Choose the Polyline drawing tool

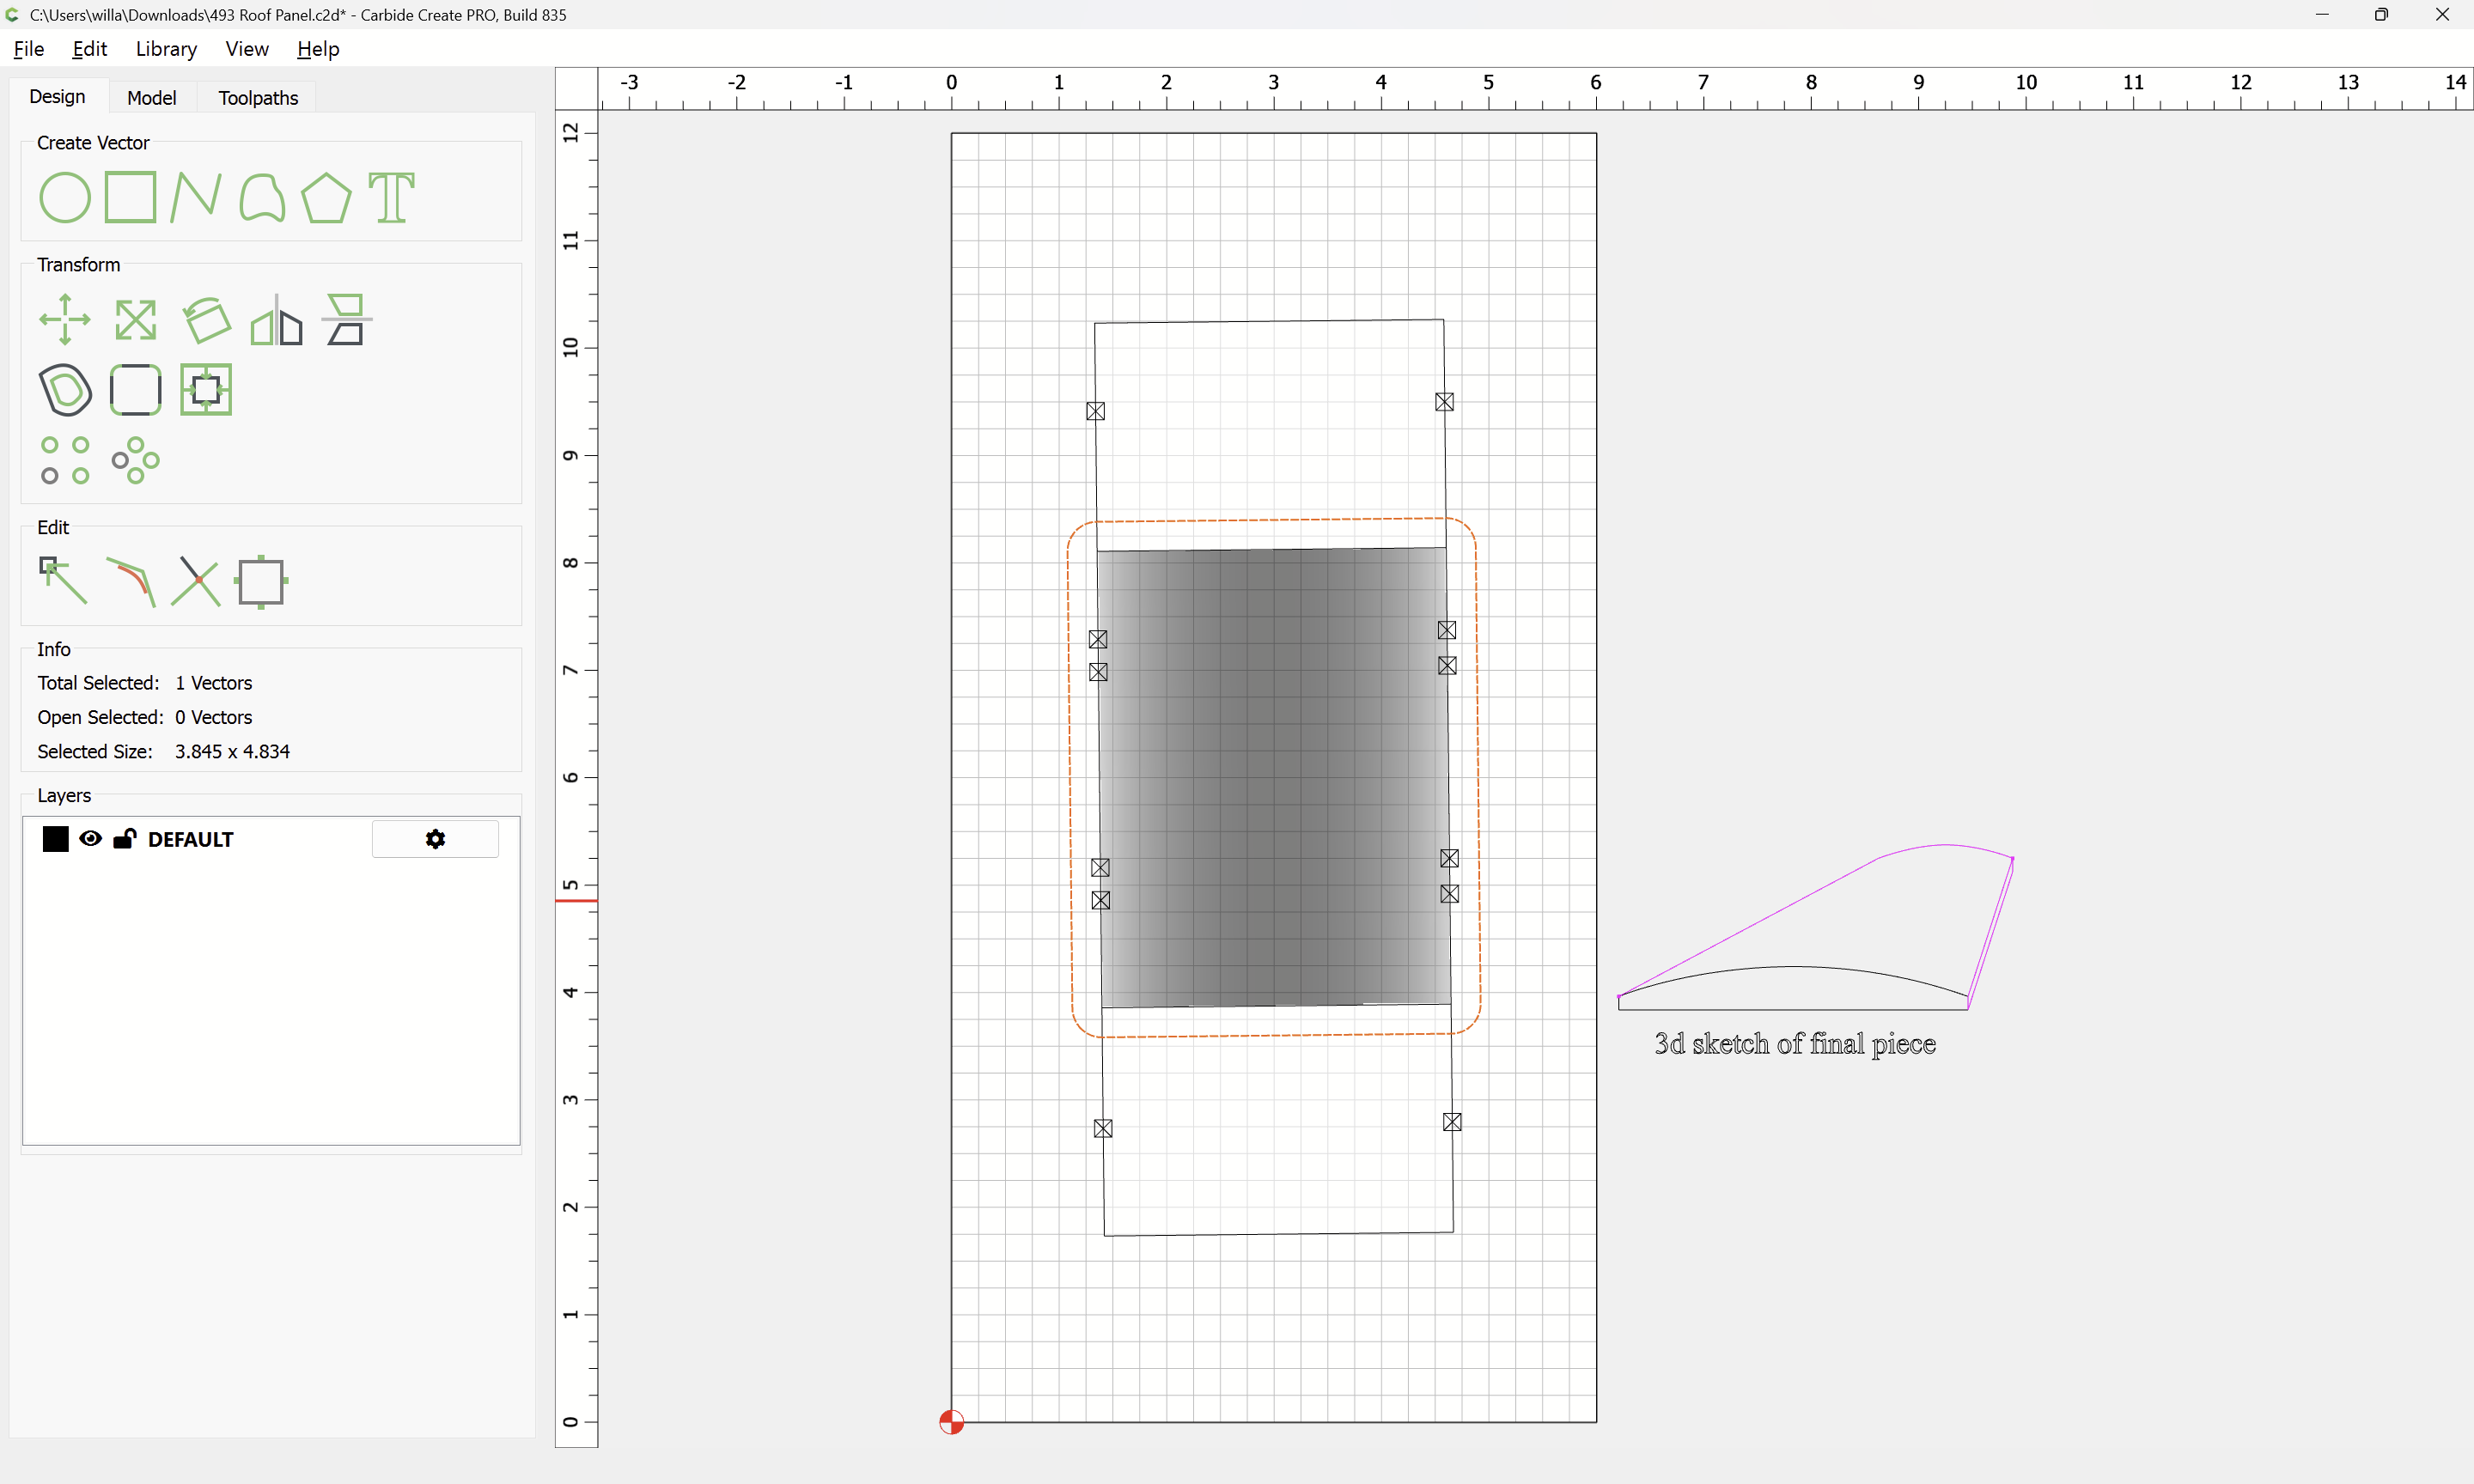pyautogui.click(x=195, y=197)
